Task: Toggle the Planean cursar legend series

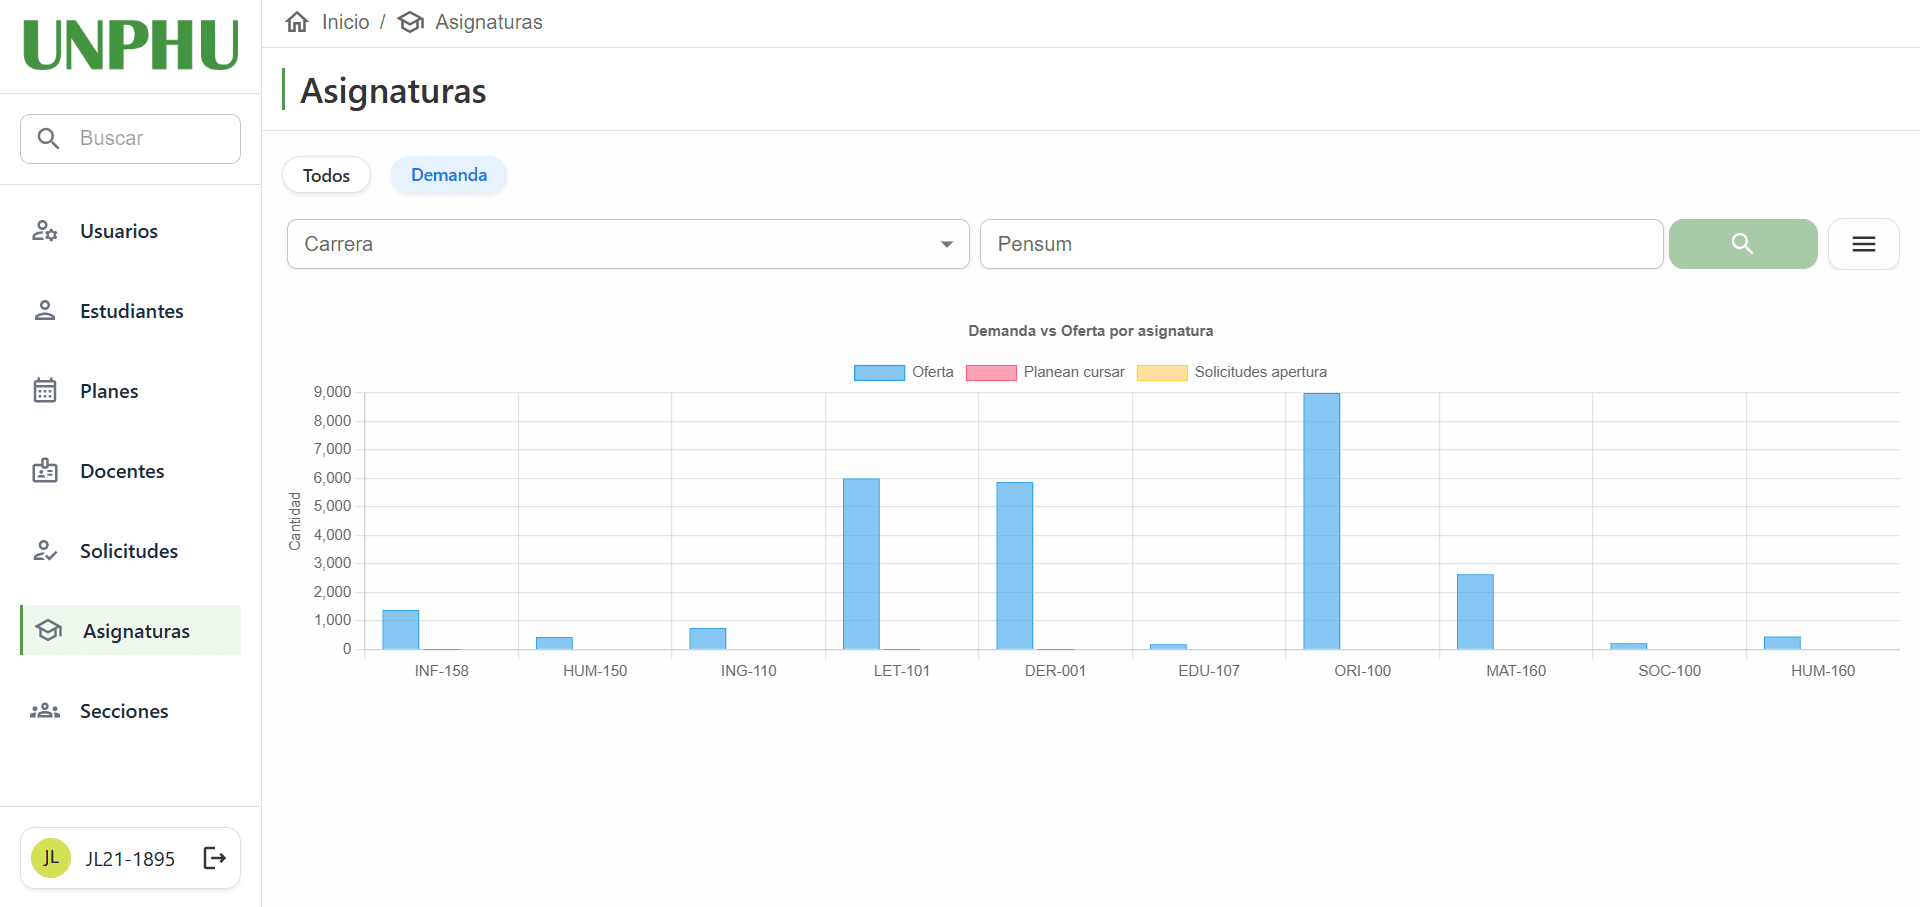Action: click(1045, 372)
